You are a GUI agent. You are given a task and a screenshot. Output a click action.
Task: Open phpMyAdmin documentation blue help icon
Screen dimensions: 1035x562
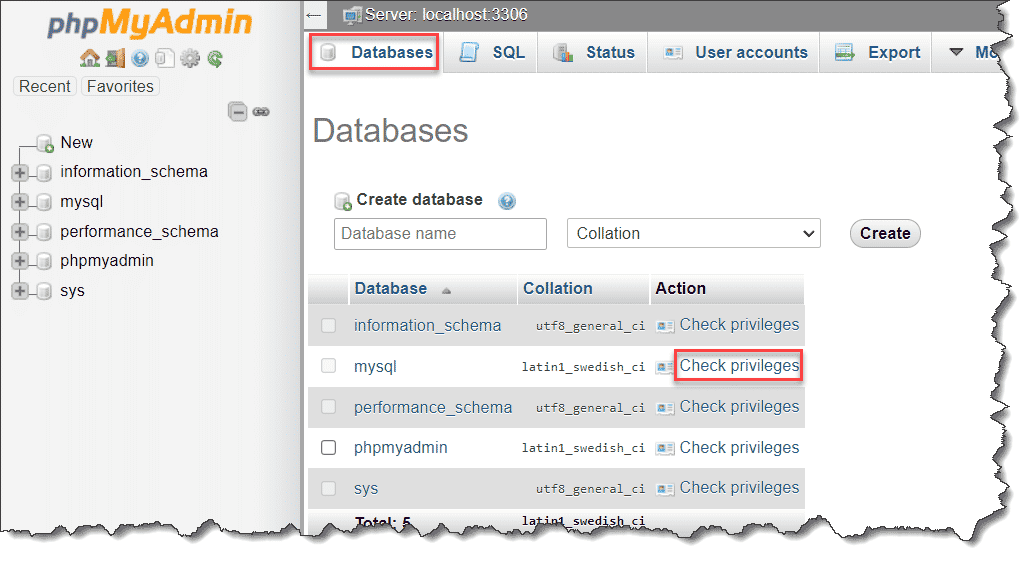140,59
